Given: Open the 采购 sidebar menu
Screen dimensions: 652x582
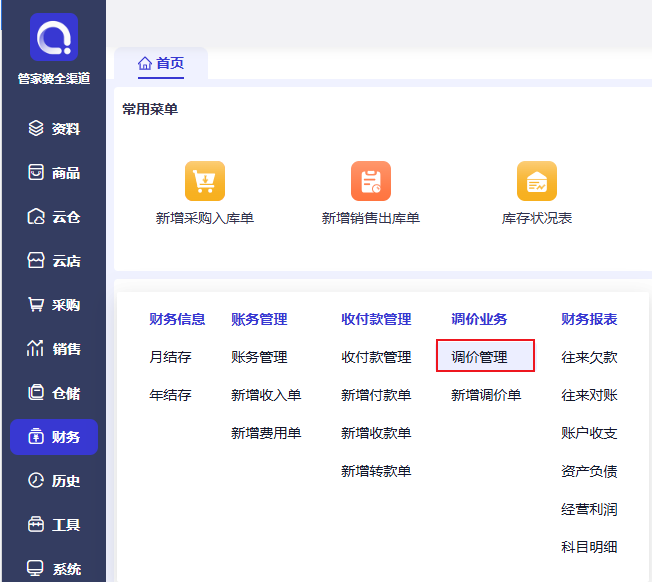Looking at the screenshot, I should pyautogui.click(x=54, y=305).
